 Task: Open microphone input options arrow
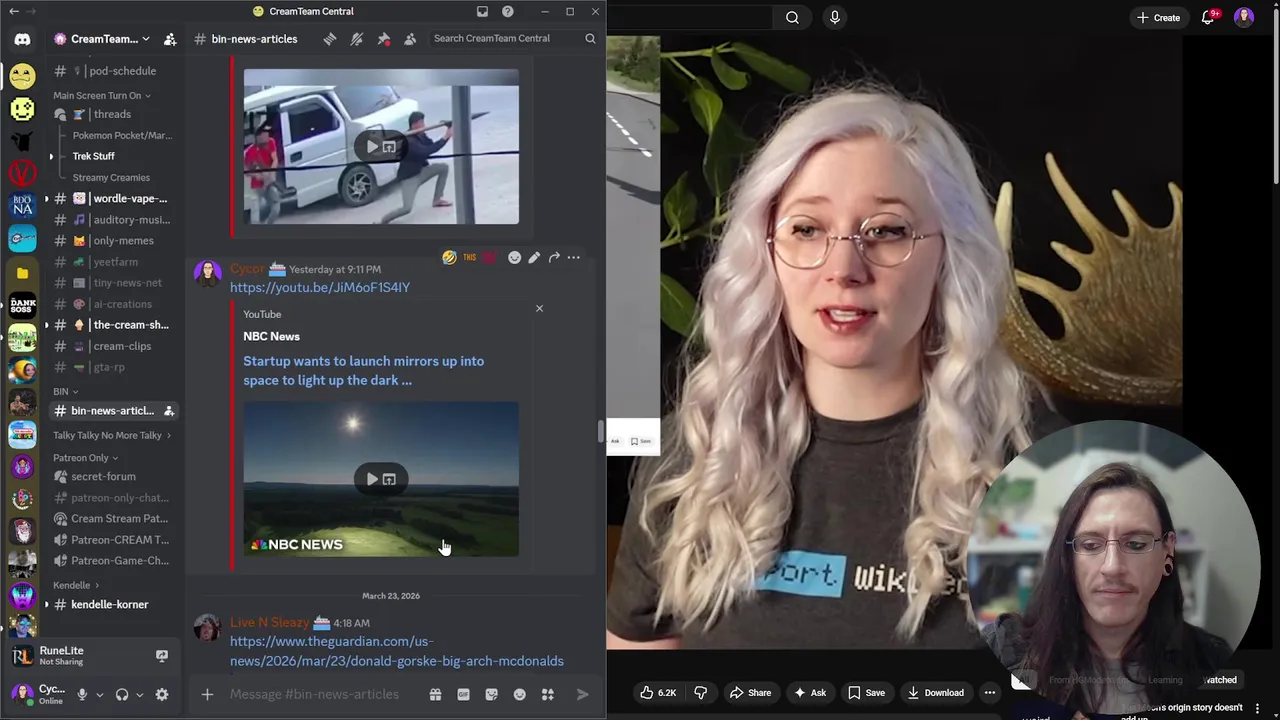coord(99,695)
